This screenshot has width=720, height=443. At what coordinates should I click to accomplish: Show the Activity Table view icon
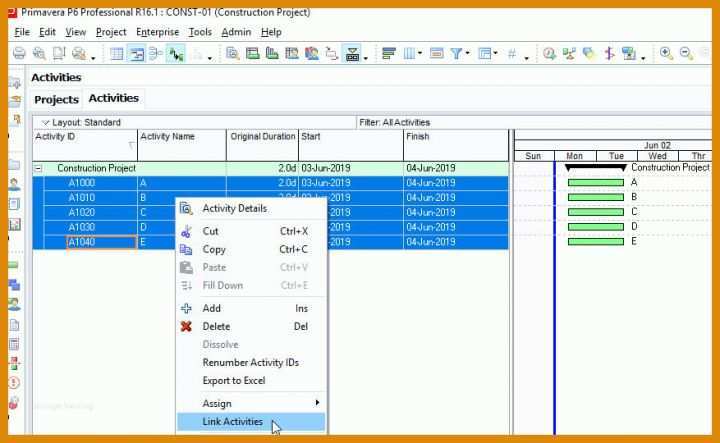click(117, 54)
